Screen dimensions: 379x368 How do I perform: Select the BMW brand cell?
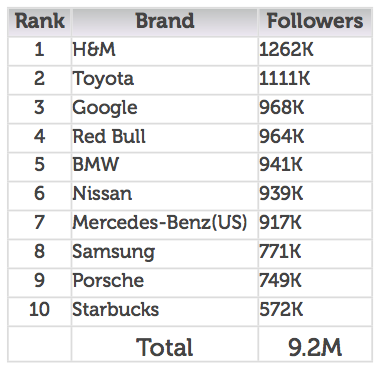165,166
